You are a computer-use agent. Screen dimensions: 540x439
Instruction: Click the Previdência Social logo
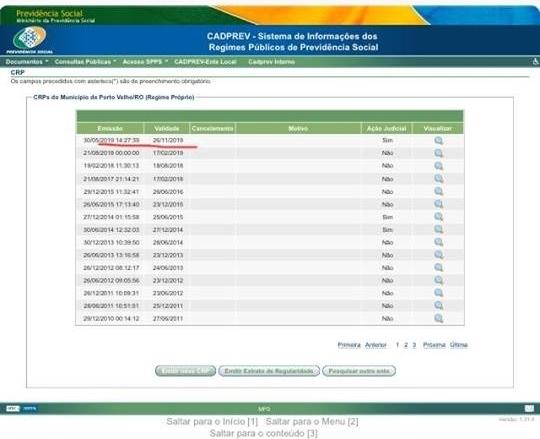click(x=30, y=40)
